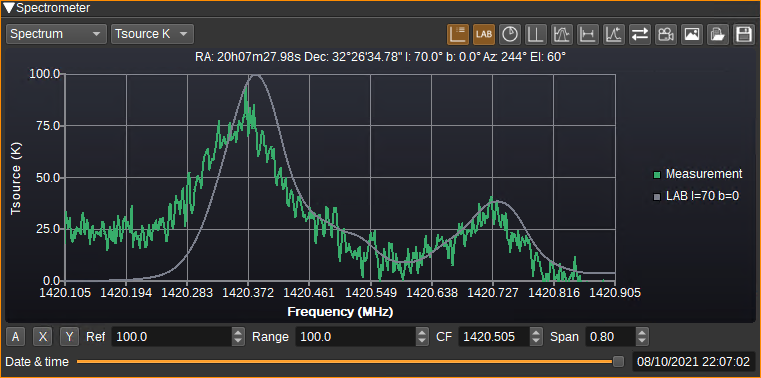The width and height of the screenshot is (761, 378).
Task: Click the horizontal span measurement icon
Action: click(588, 34)
